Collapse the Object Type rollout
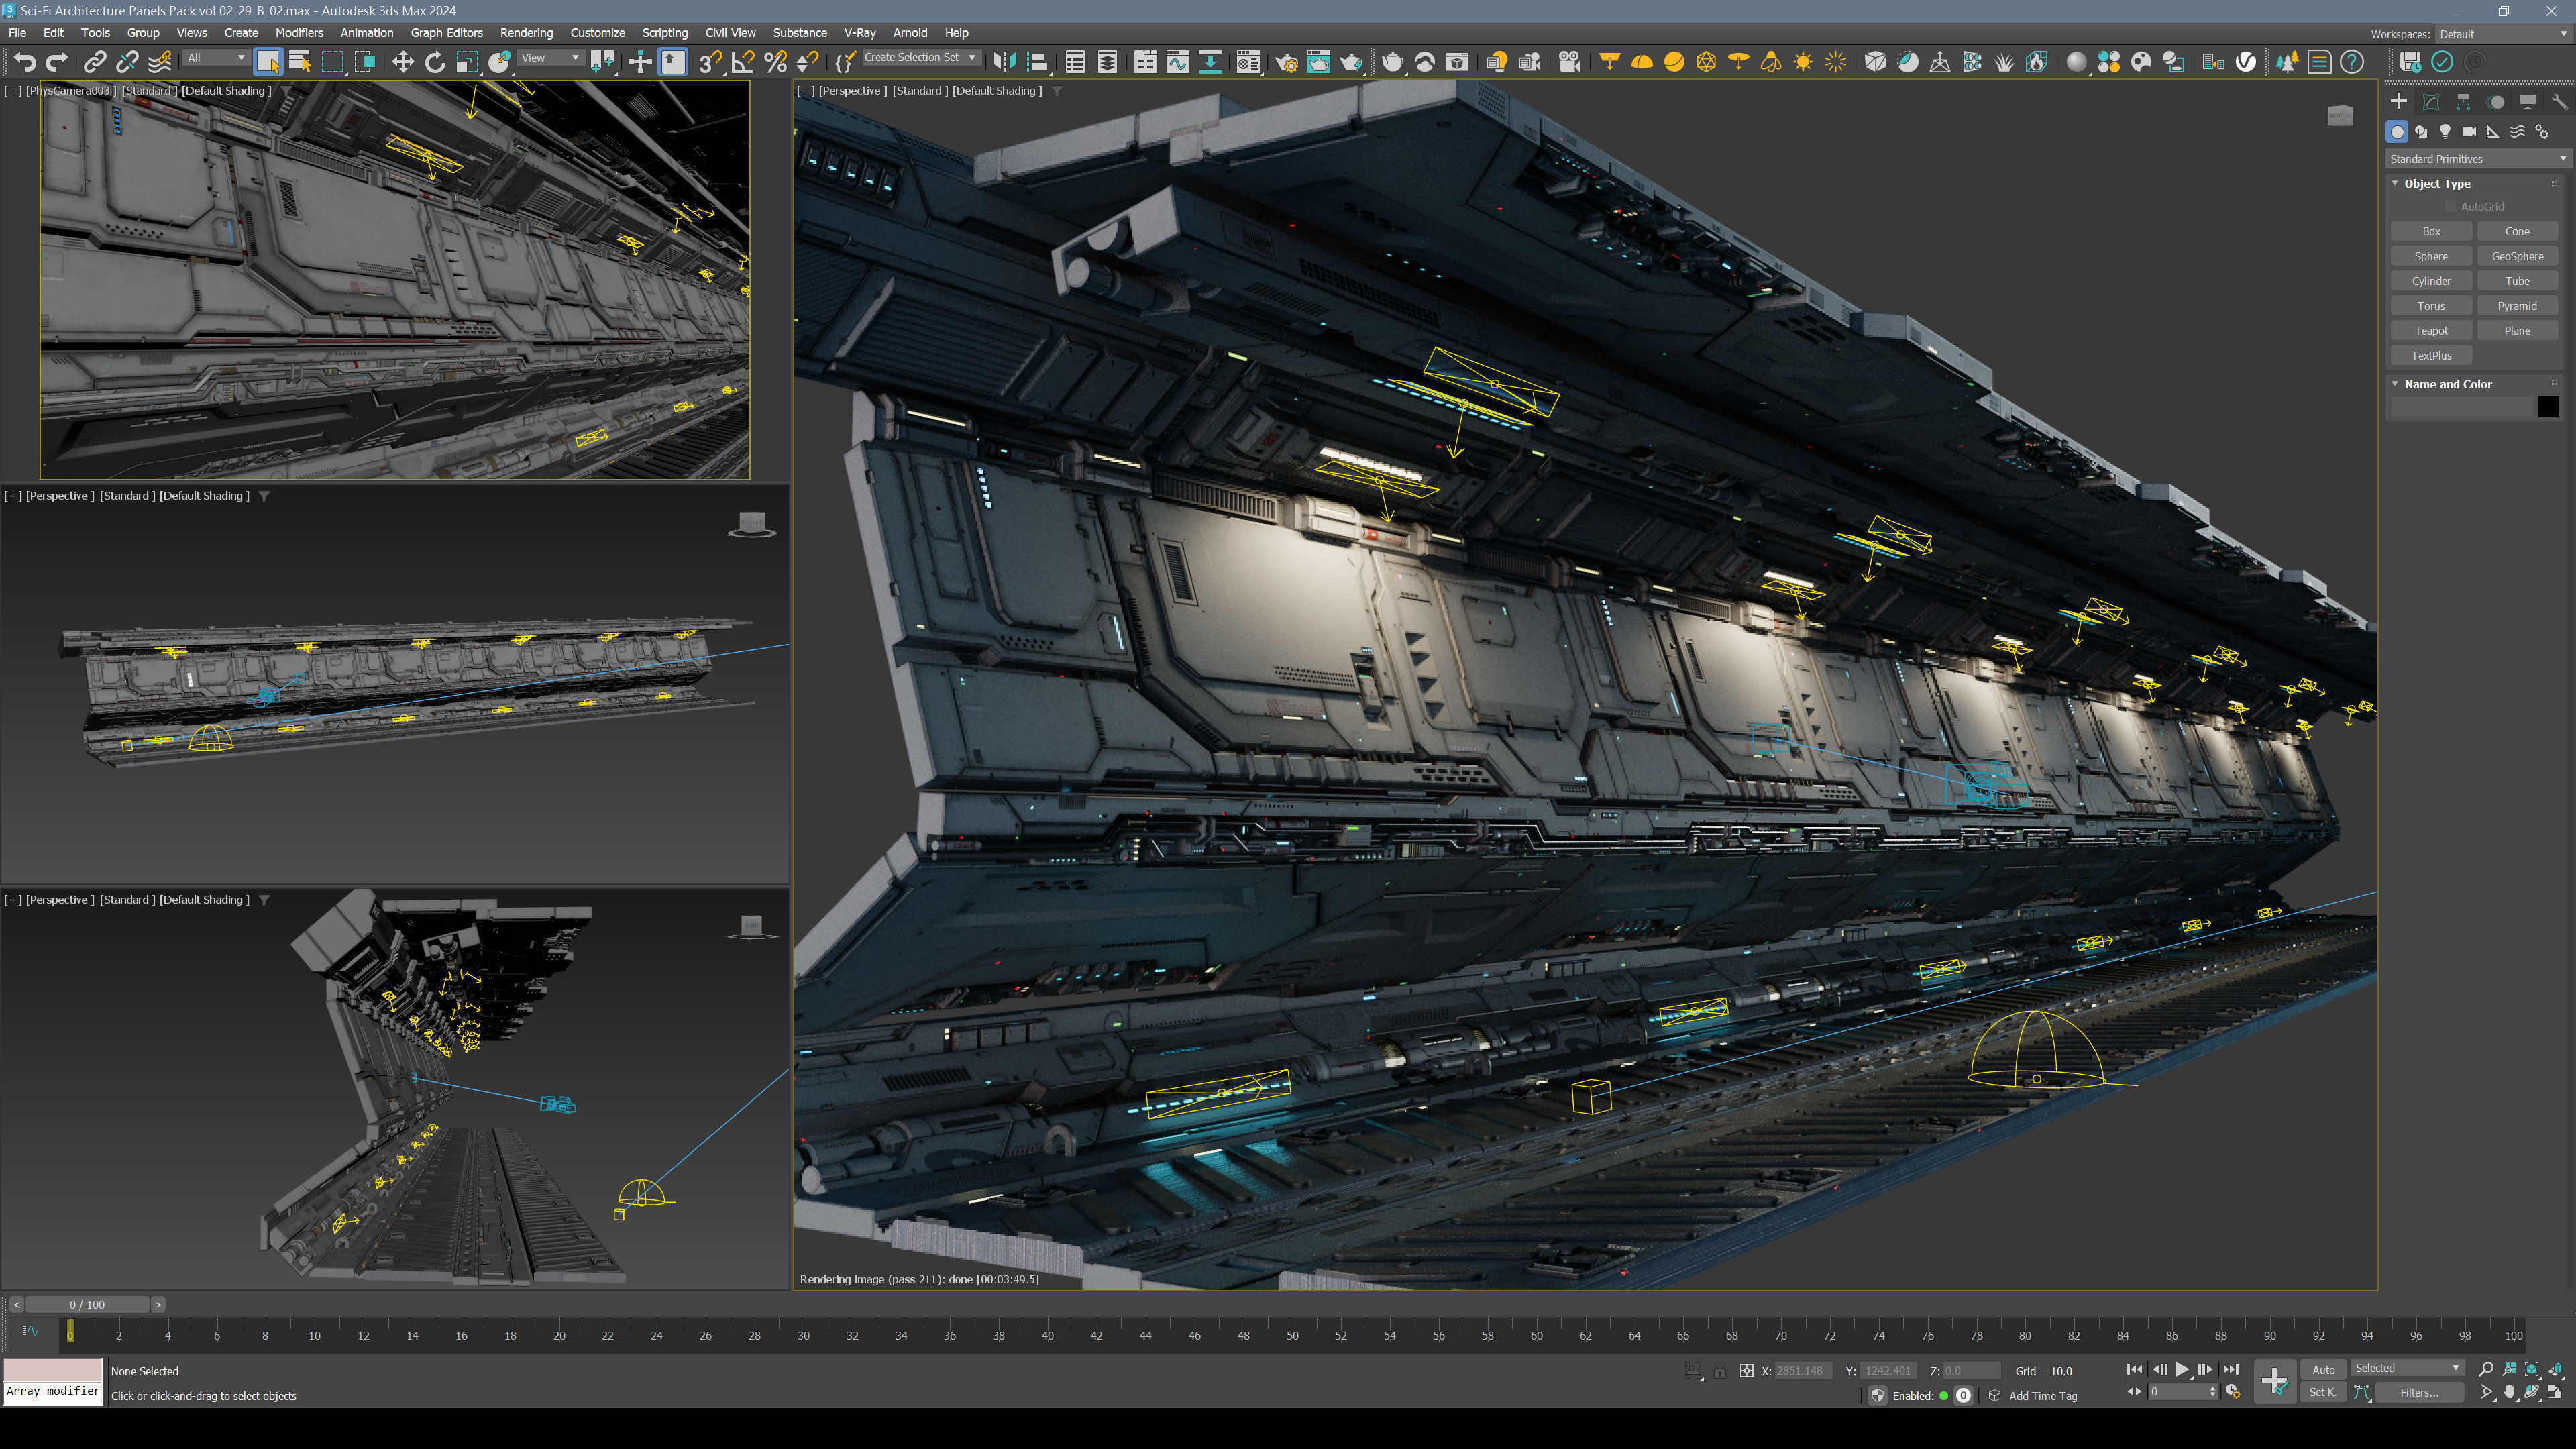This screenshot has width=2576, height=1449. point(2395,184)
